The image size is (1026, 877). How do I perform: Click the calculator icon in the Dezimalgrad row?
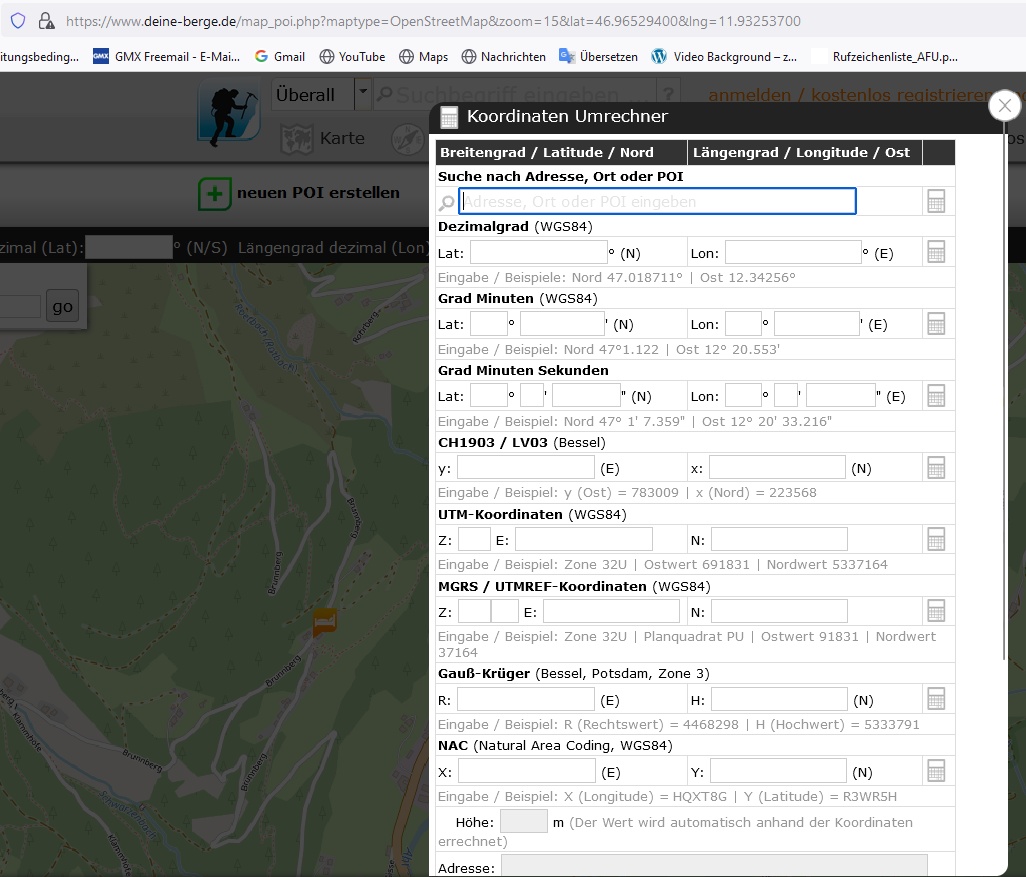(936, 252)
